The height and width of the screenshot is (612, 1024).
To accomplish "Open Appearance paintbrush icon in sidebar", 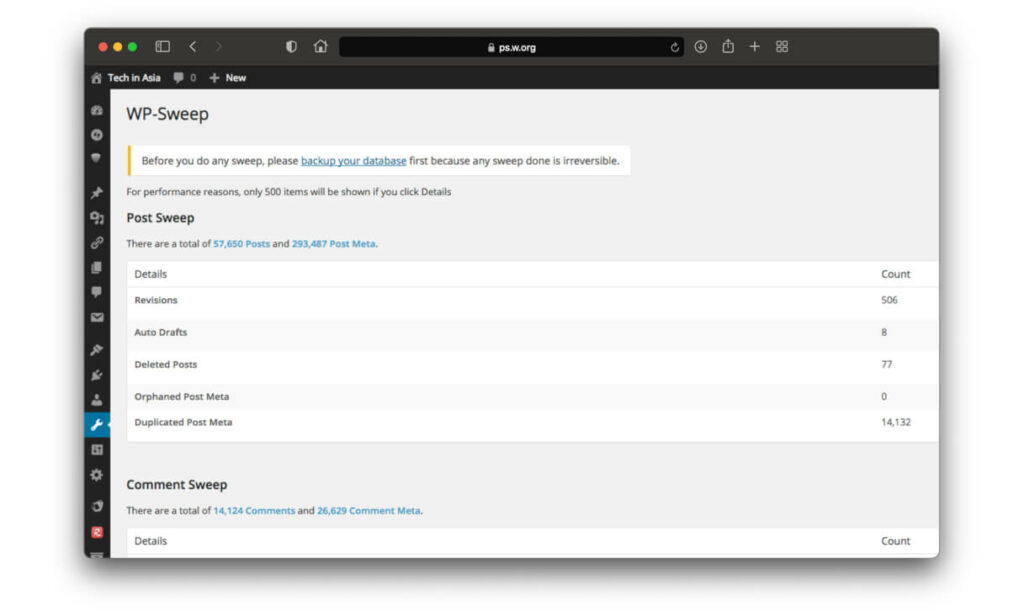I will (x=97, y=349).
